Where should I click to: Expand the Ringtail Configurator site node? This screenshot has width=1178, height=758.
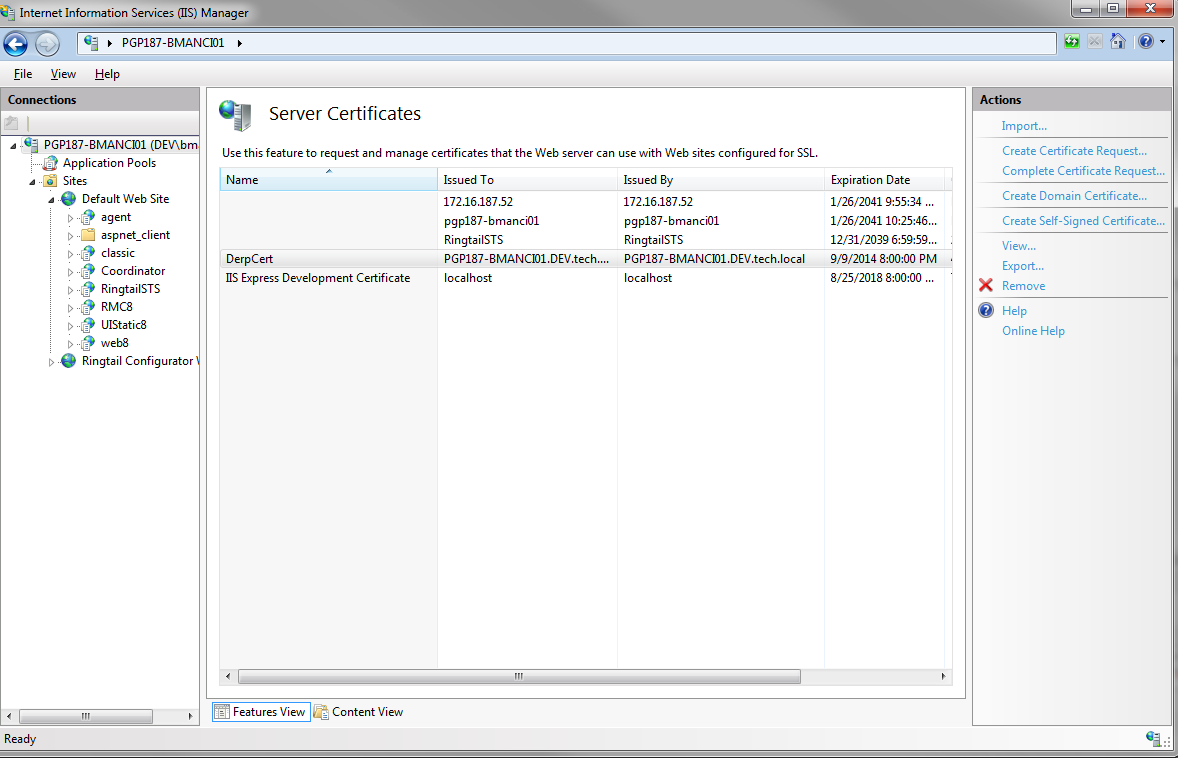point(51,362)
